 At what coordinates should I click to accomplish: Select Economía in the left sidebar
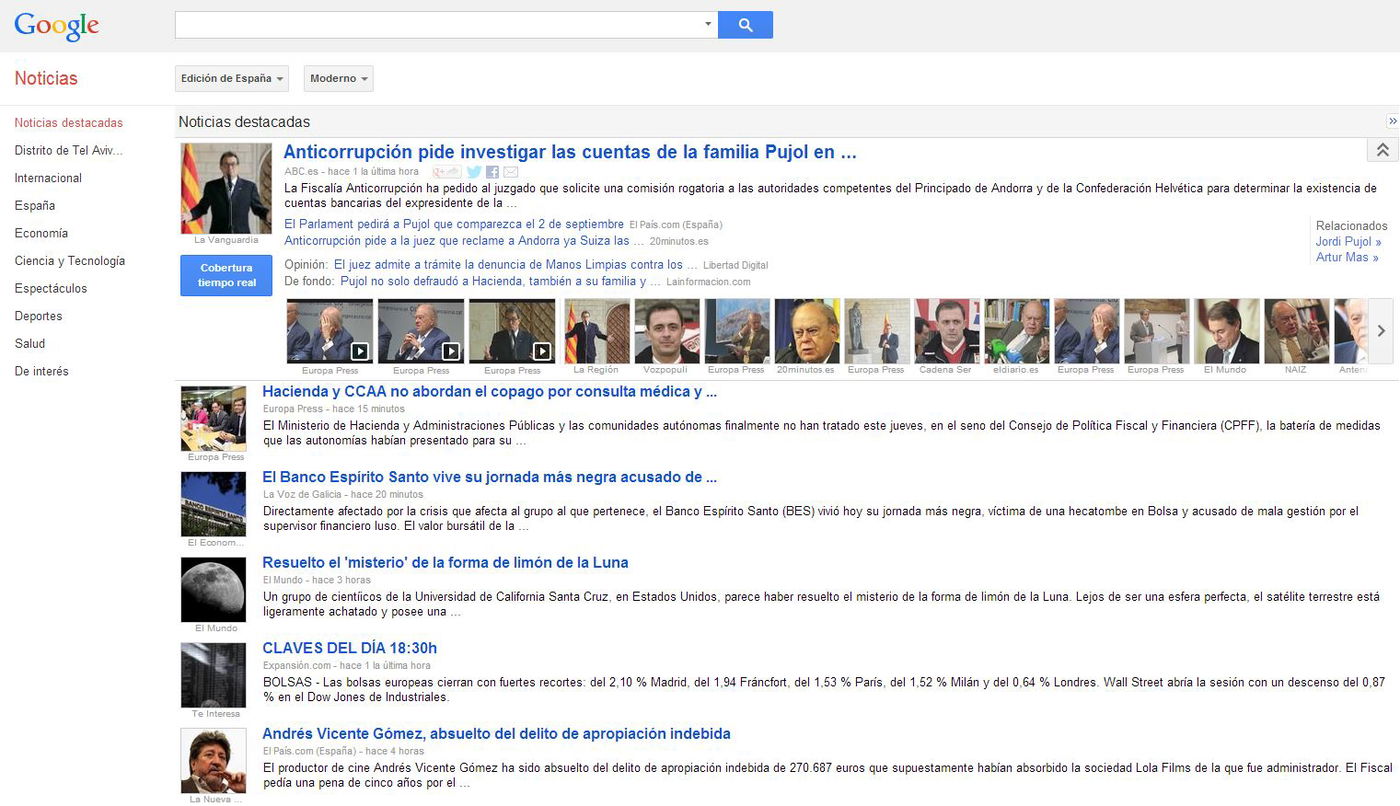point(41,233)
